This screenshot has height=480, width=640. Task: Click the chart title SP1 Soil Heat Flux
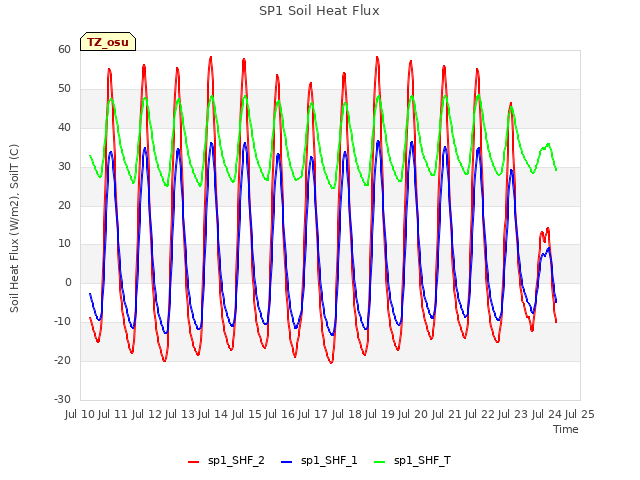319,11
